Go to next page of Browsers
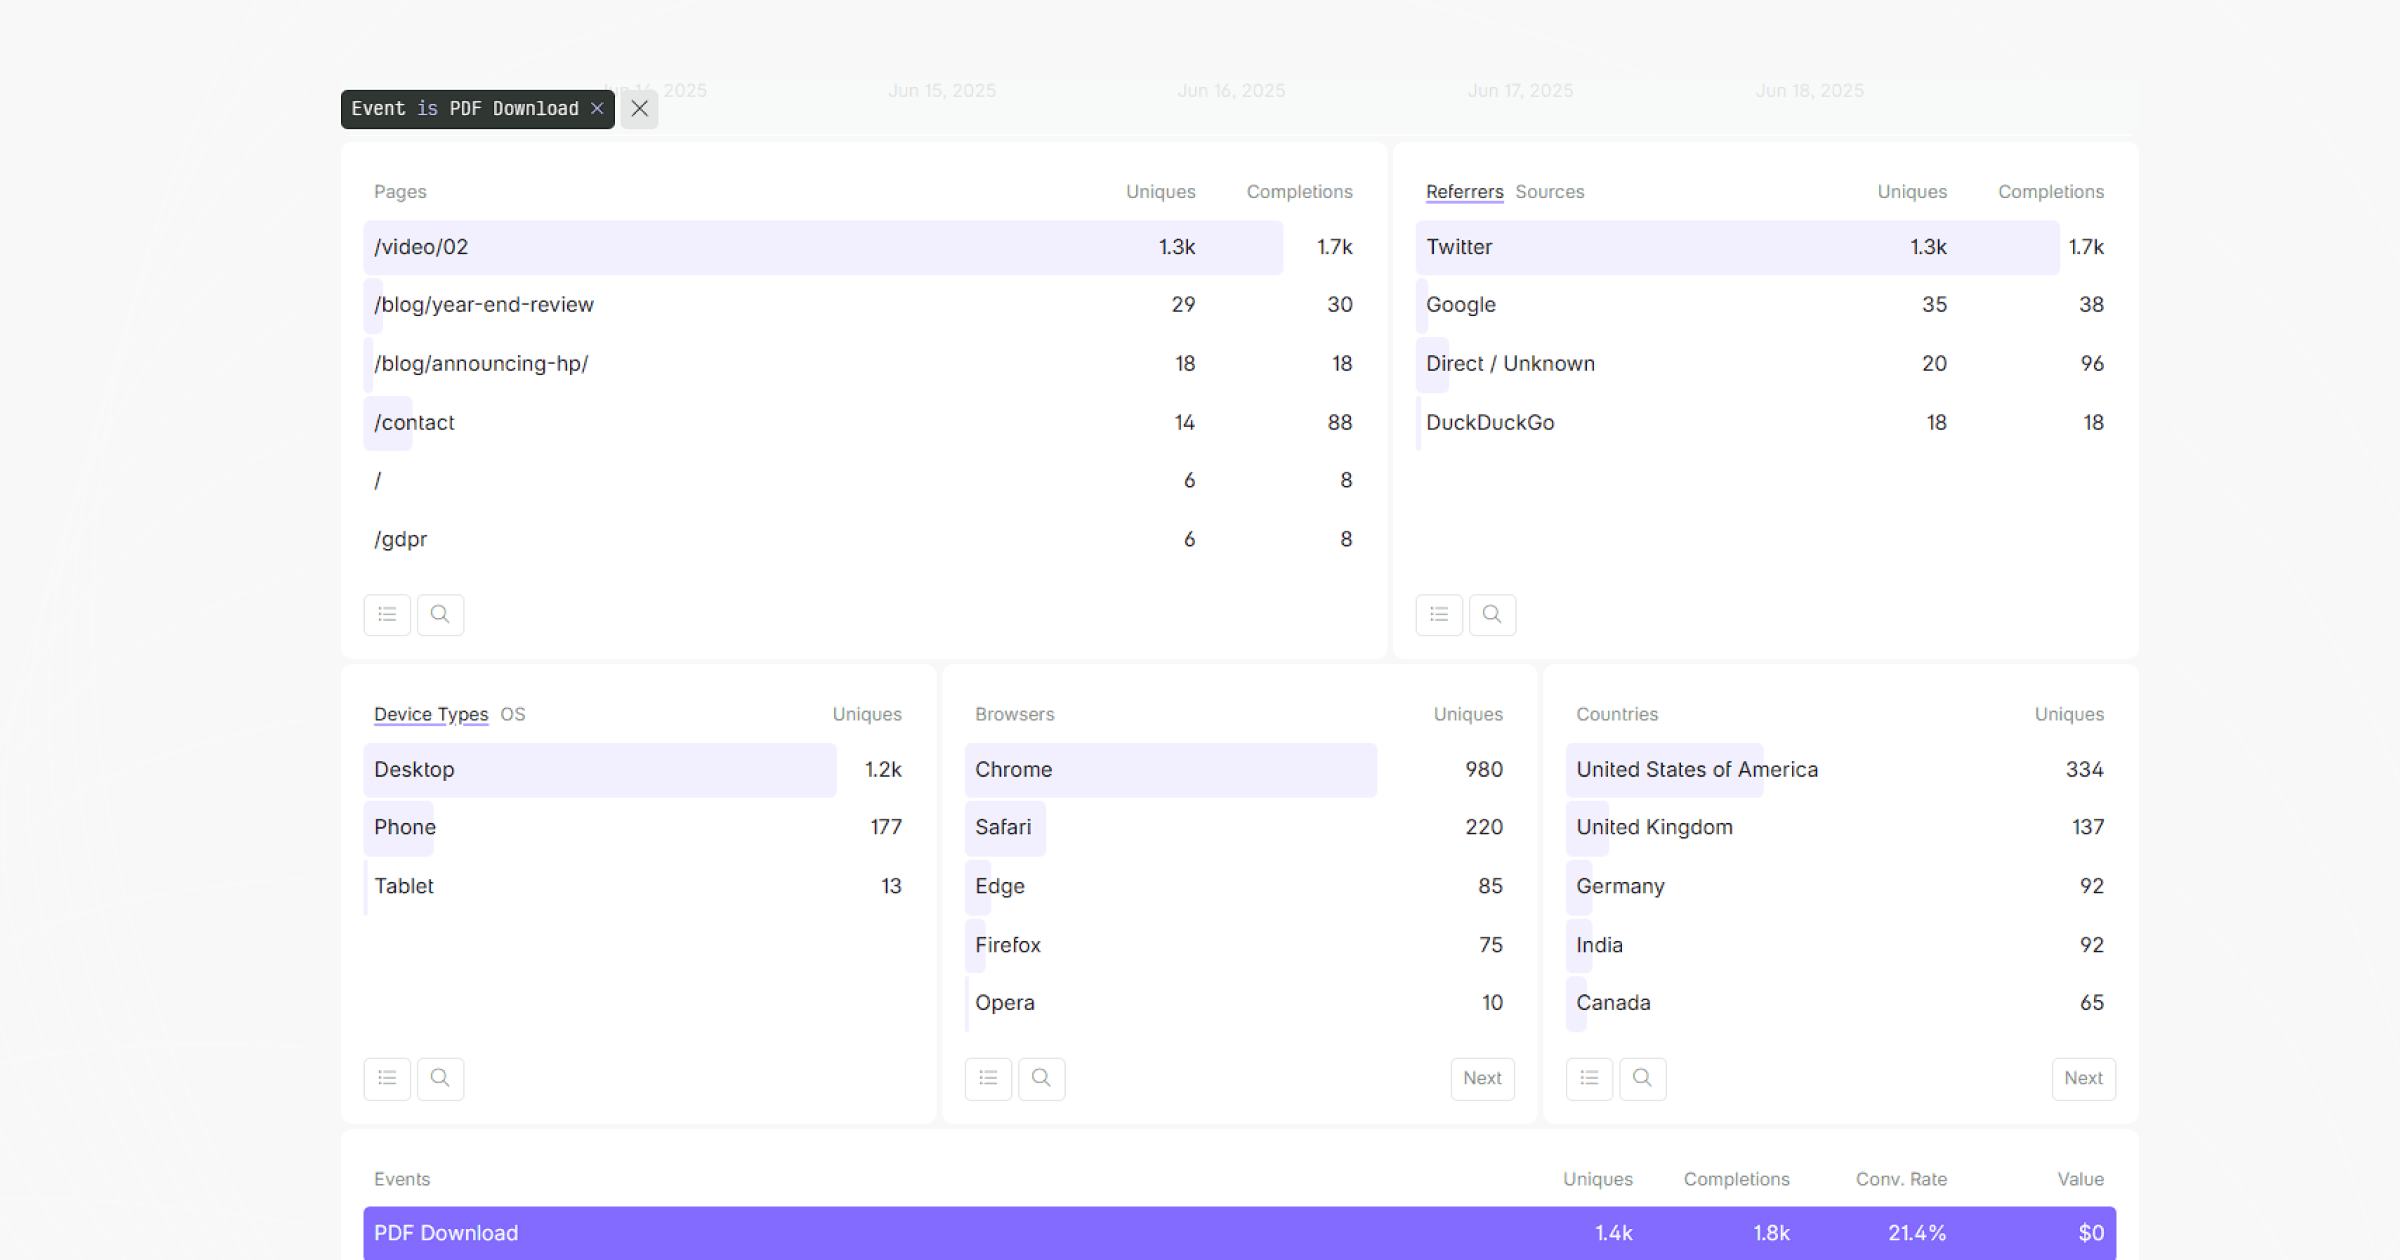 pyautogui.click(x=1482, y=1078)
